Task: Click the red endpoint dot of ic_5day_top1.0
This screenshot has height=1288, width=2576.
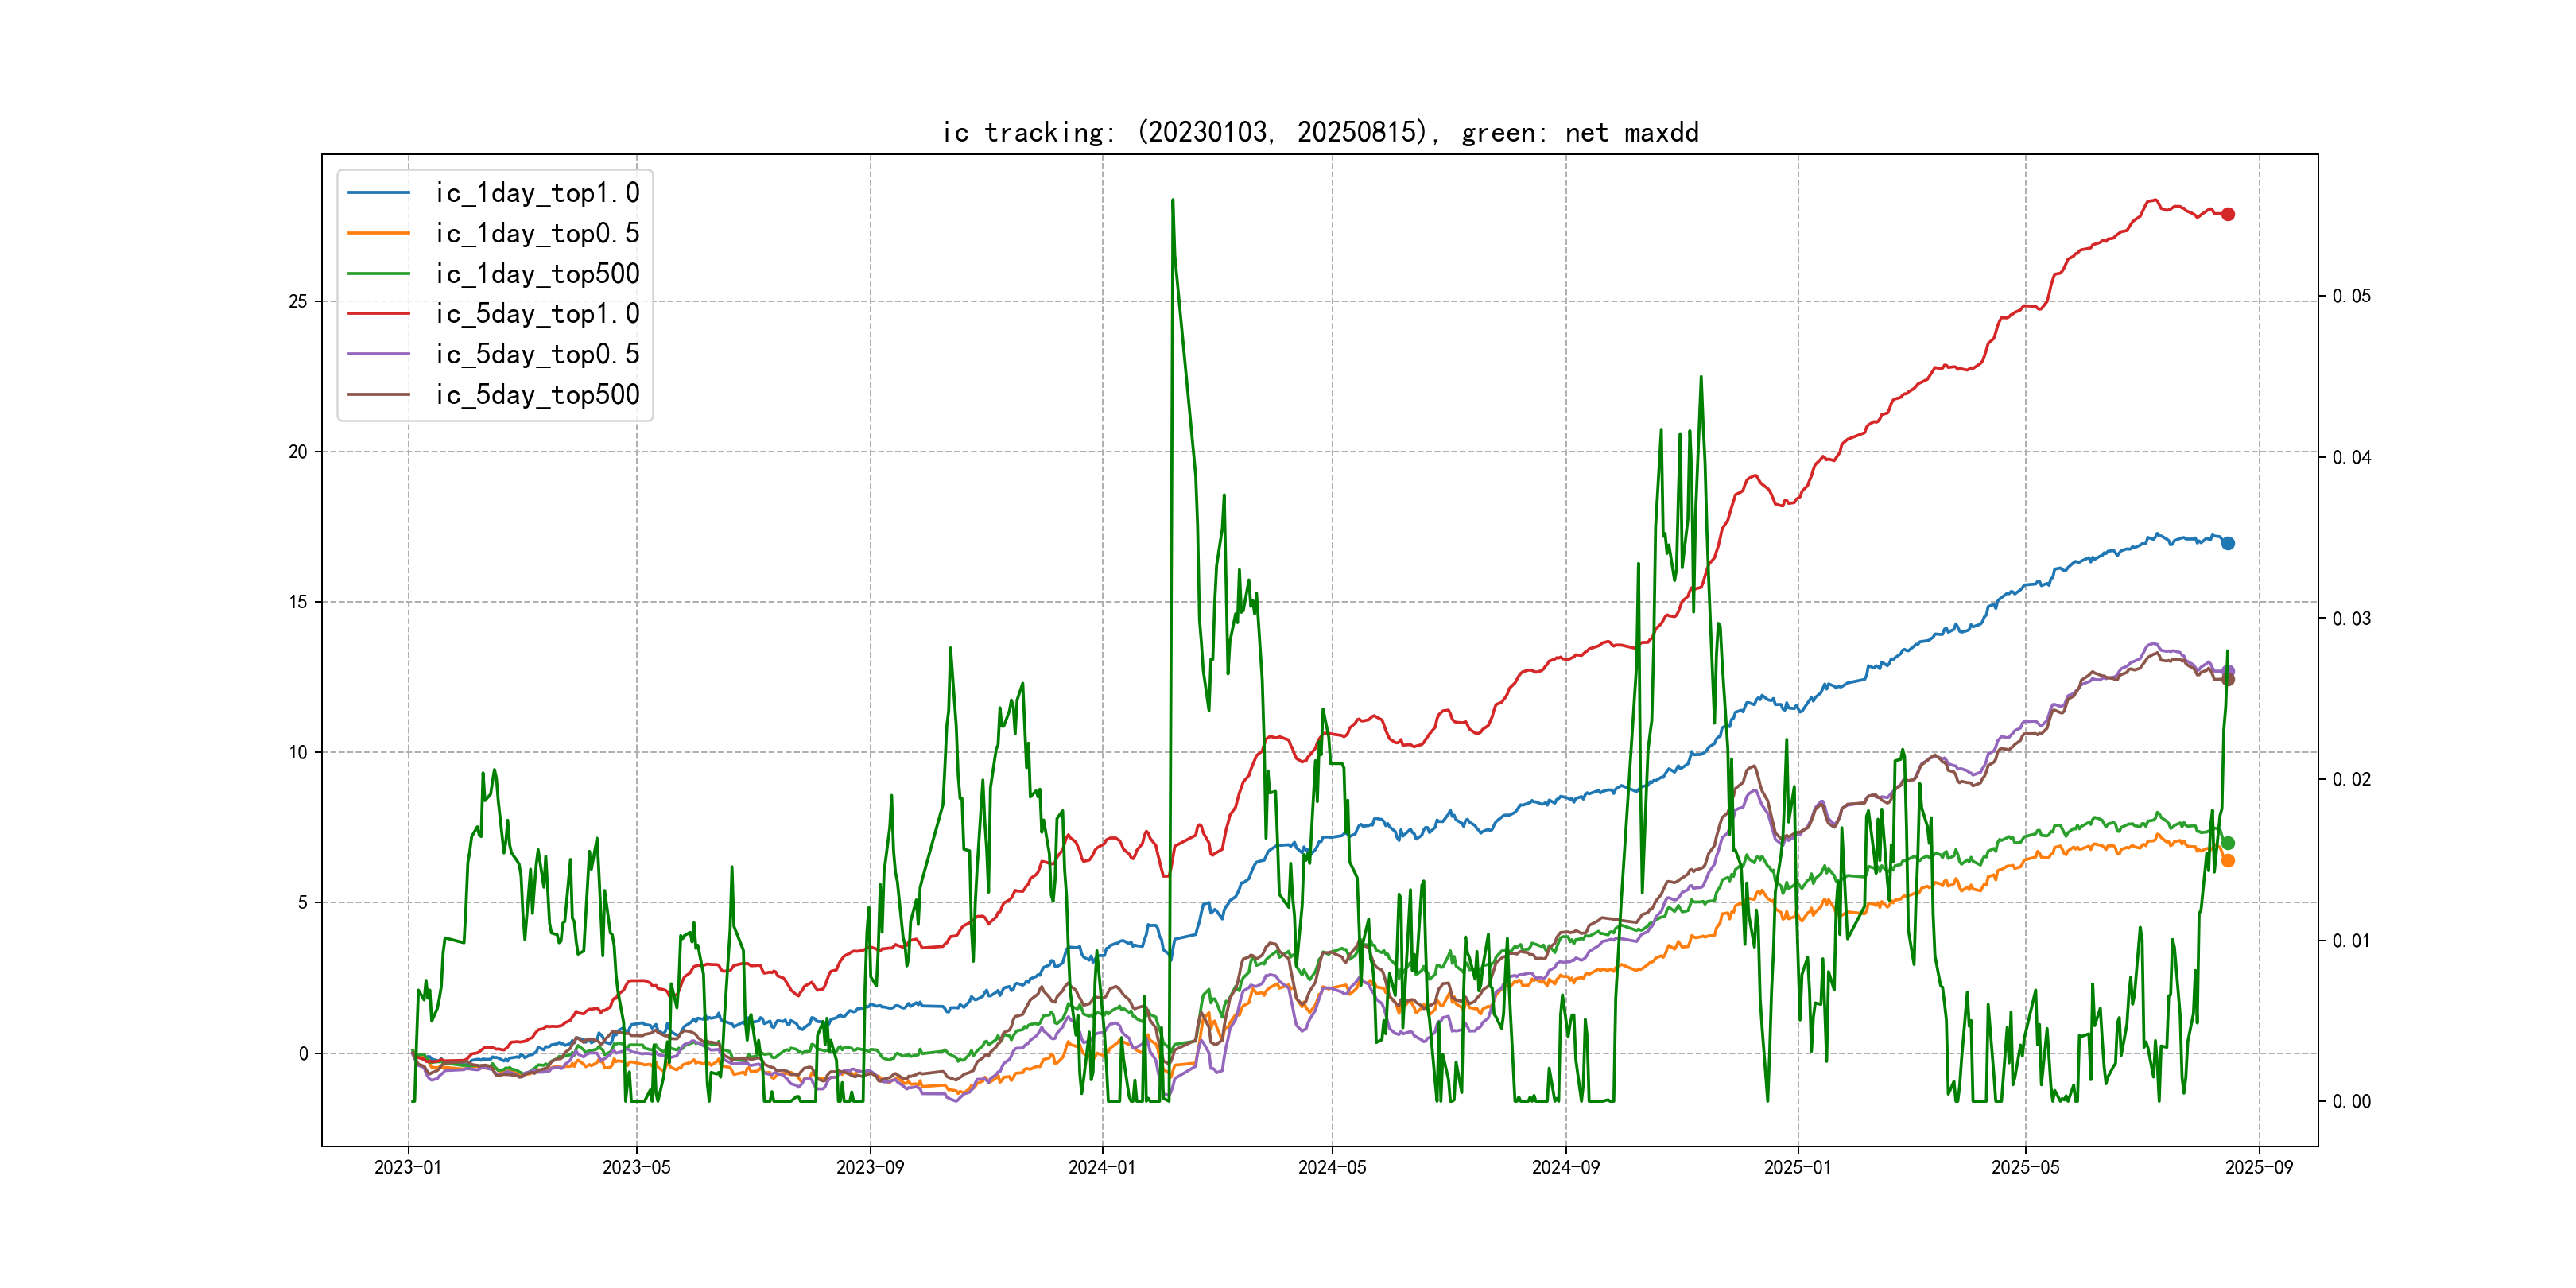Action: click(2227, 214)
